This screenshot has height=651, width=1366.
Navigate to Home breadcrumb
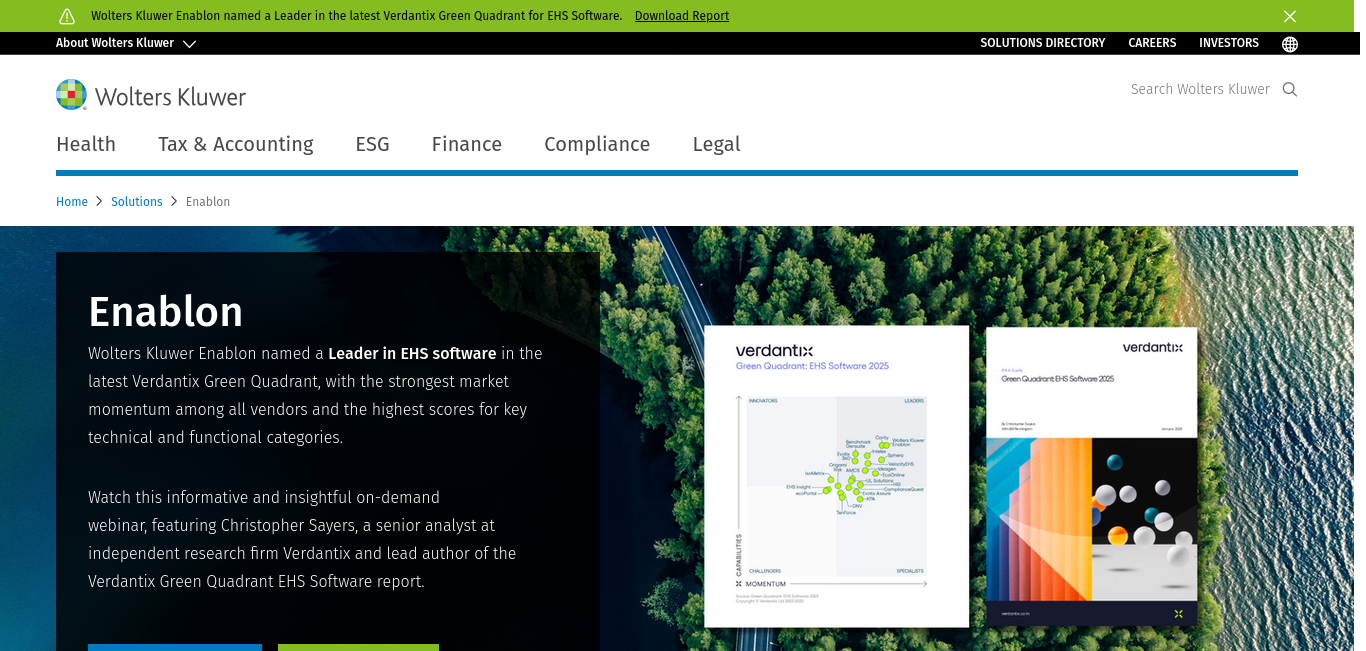[x=72, y=202]
